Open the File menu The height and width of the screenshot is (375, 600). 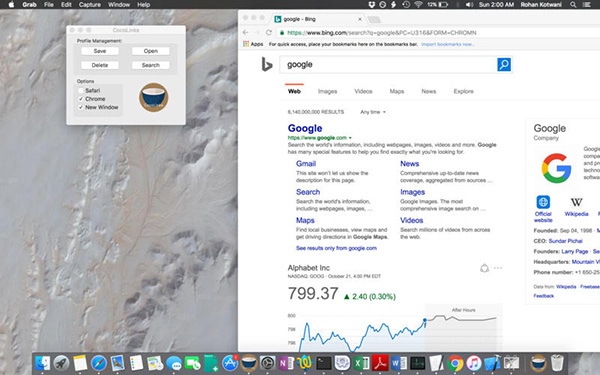49,5
